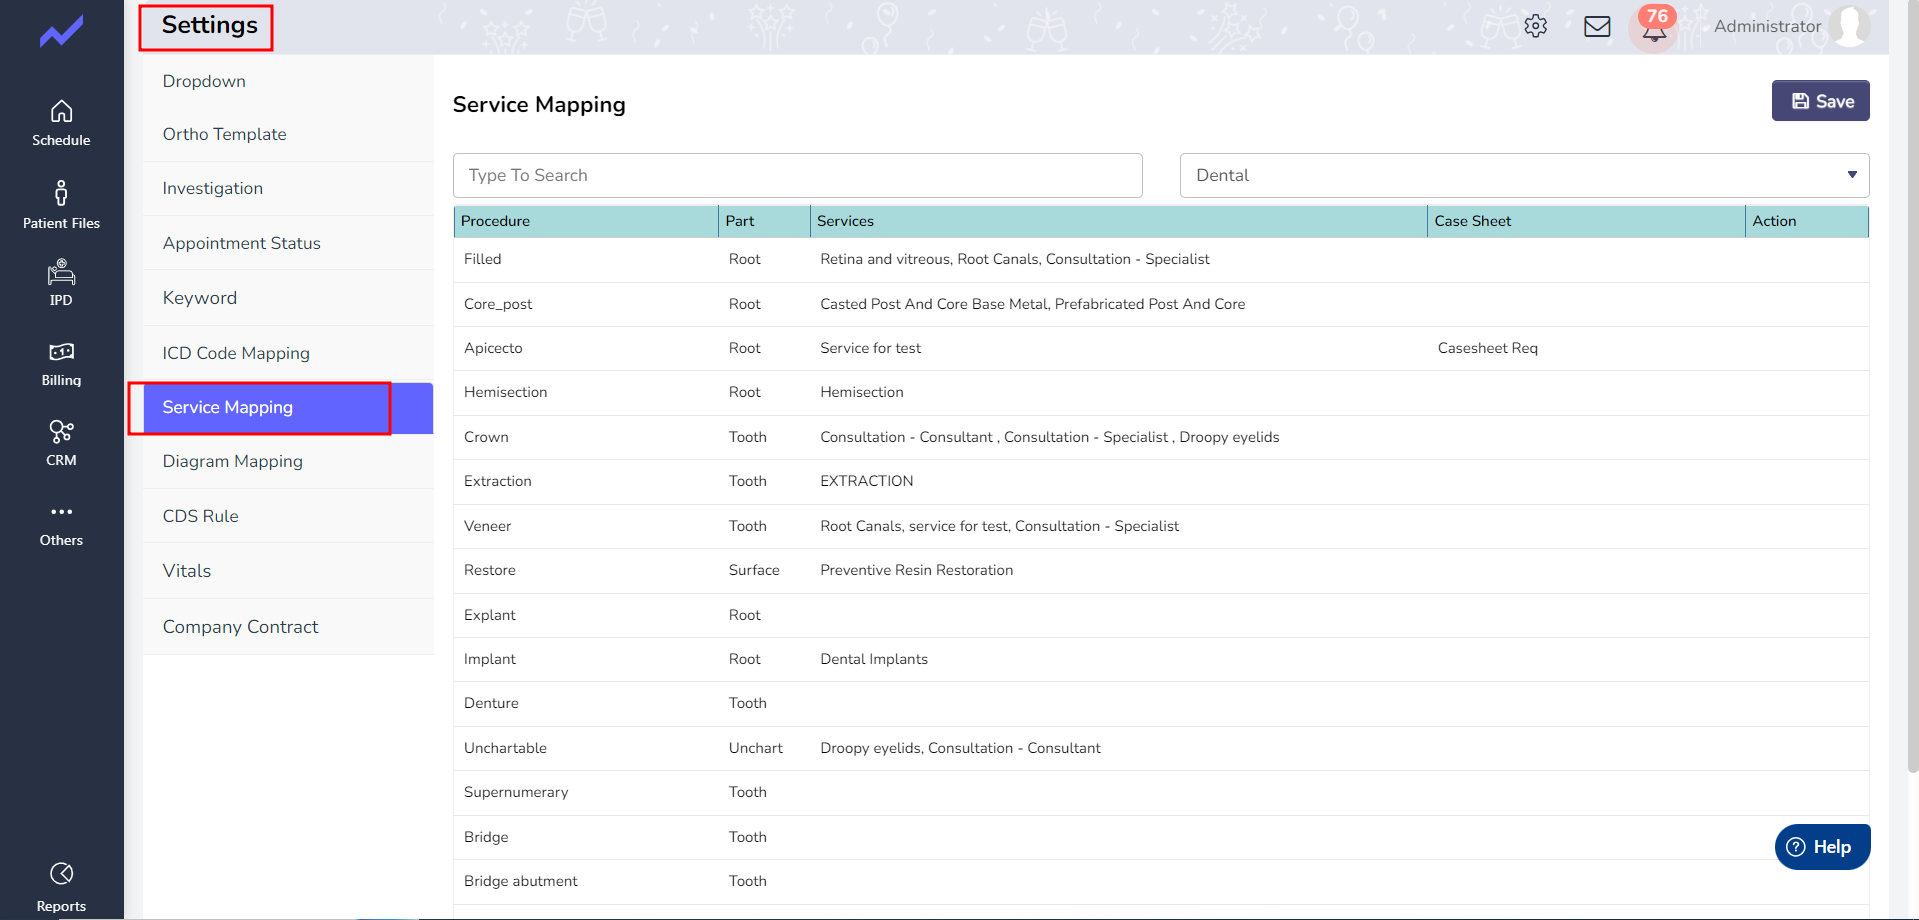Click the Settings page title

[209, 25]
